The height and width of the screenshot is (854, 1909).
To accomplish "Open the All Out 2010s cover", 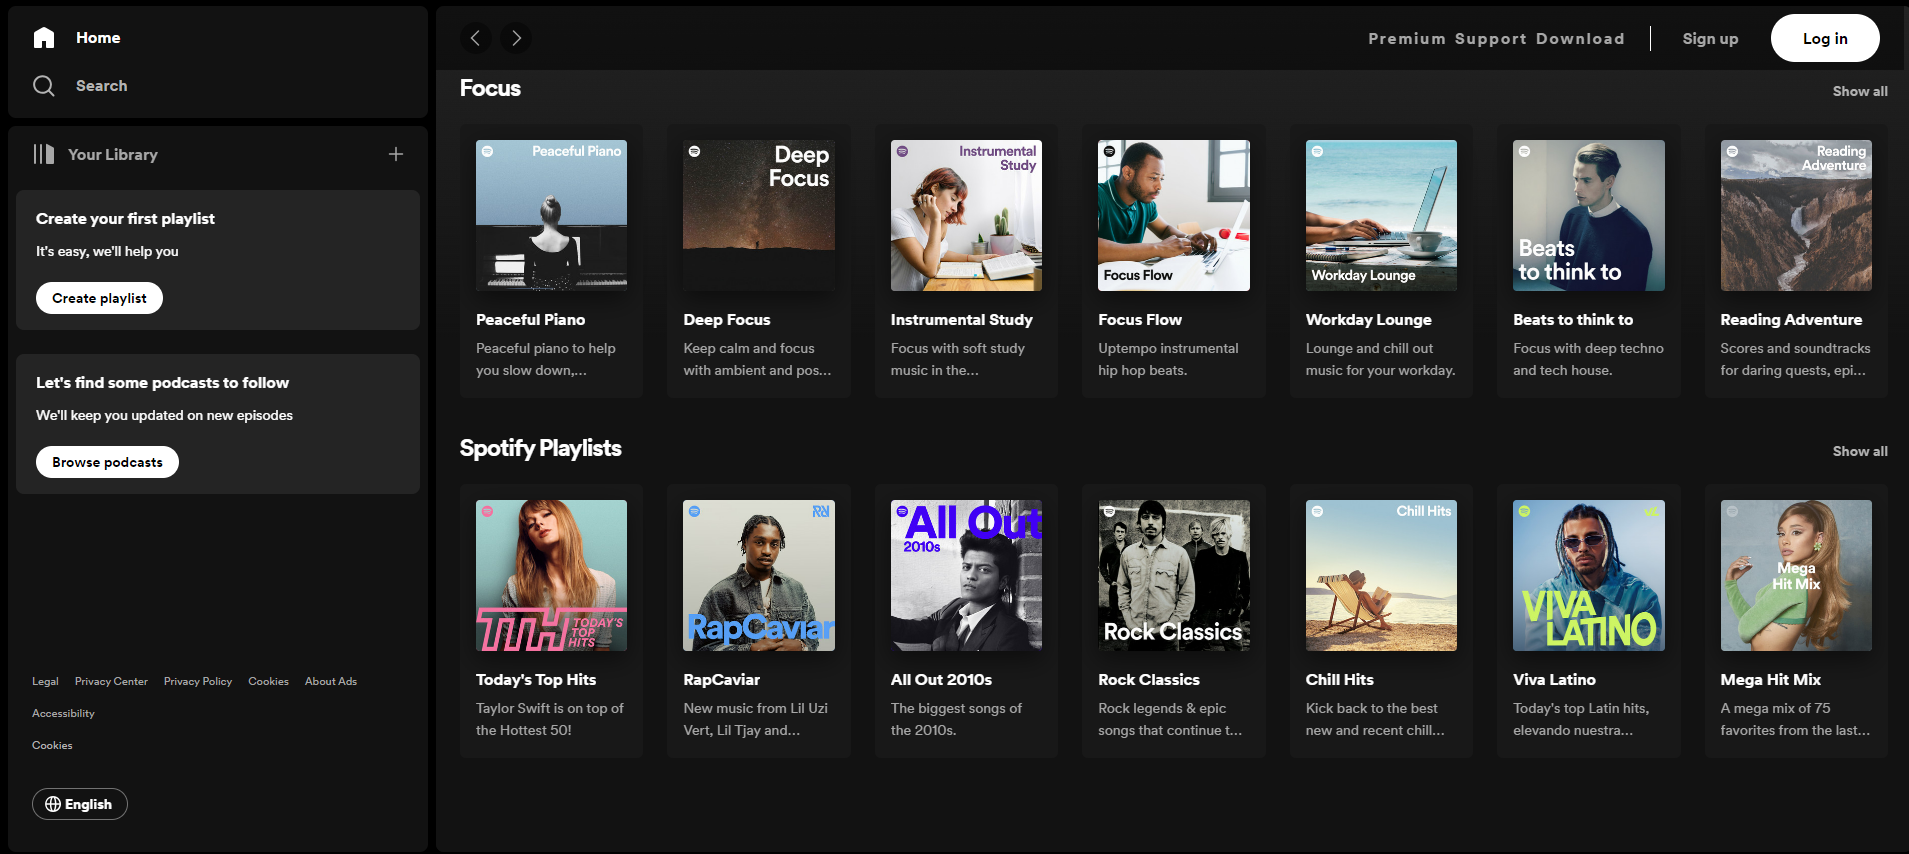I will coord(966,575).
